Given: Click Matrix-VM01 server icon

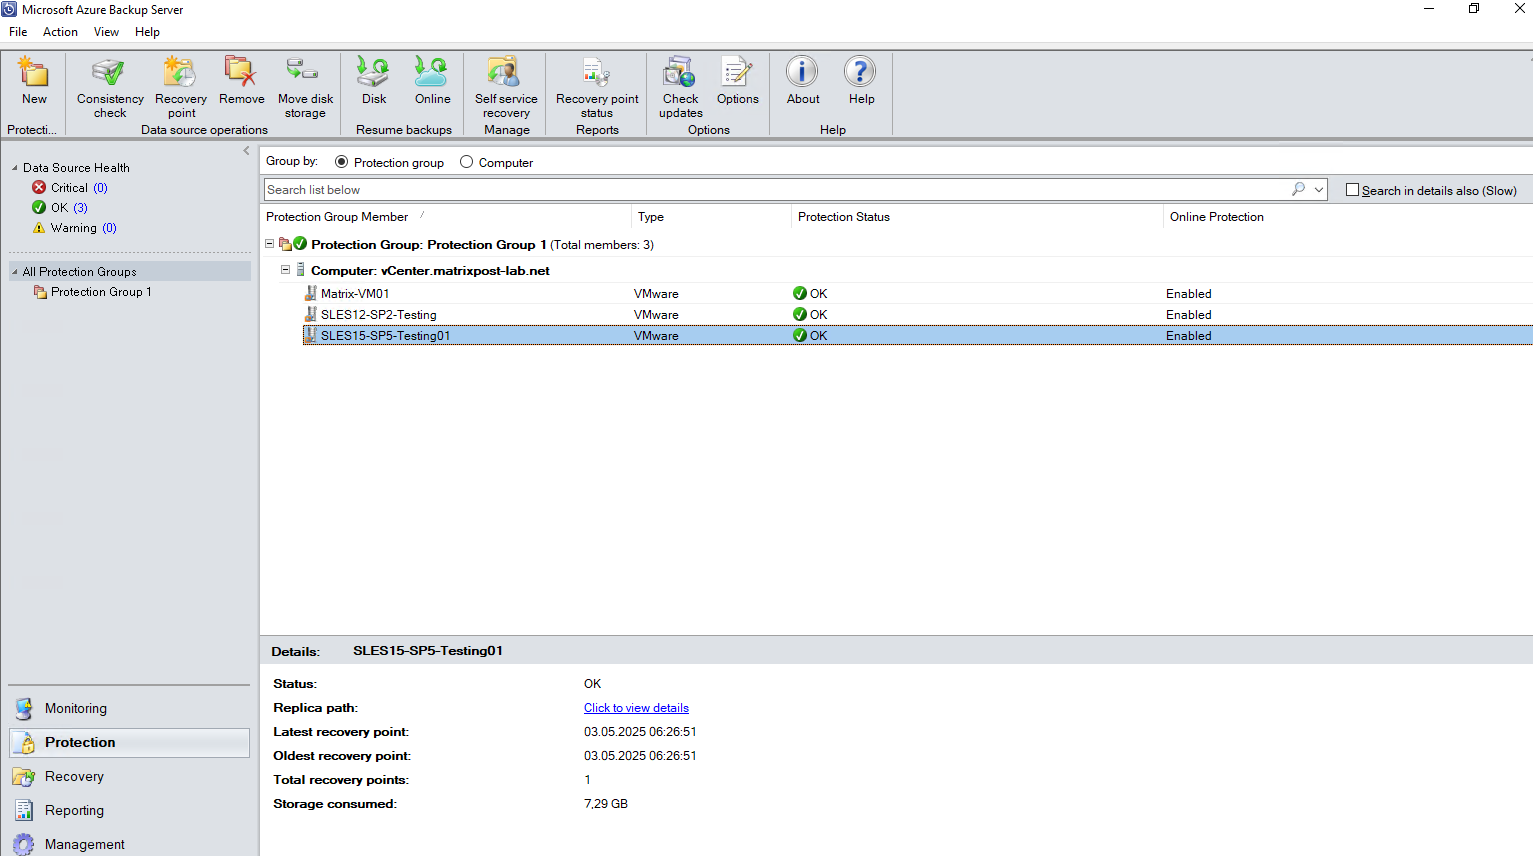Looking at the screenshot, I should click(311, 293).
